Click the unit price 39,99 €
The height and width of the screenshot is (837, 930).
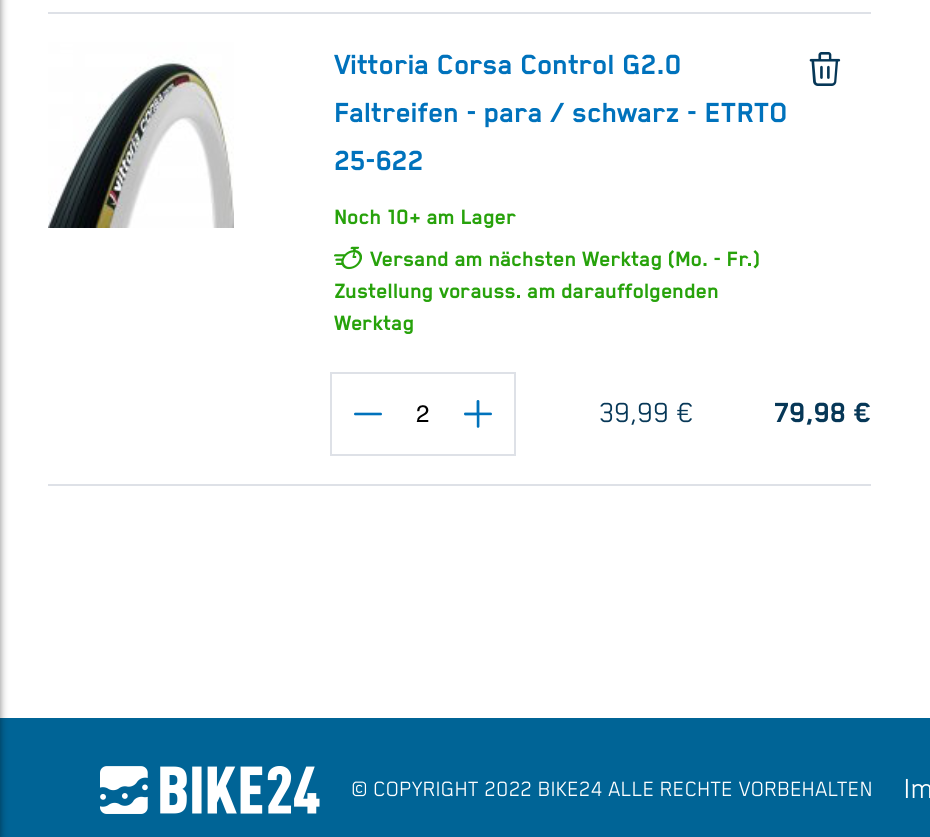(x=645, y=413)
